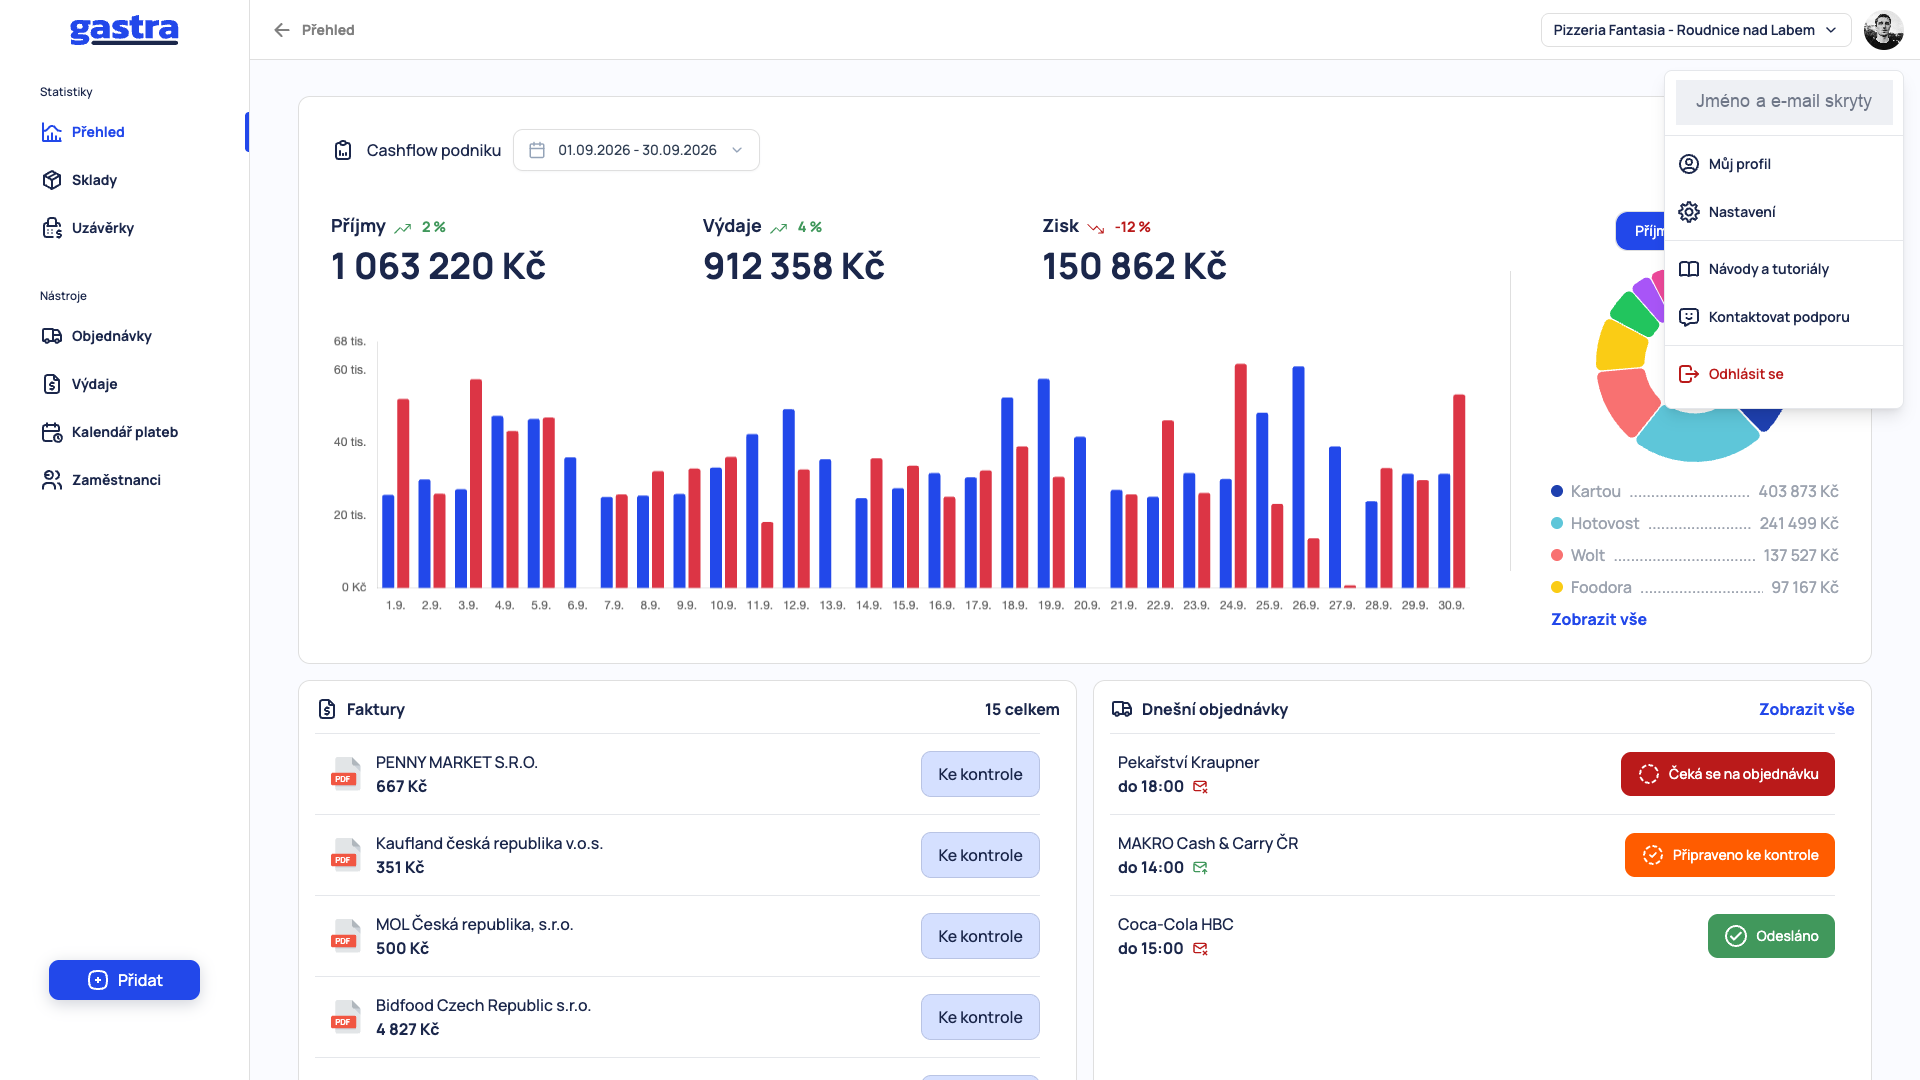
Task: Click the Kartou legend entry
Action: tap(1695, 491)
